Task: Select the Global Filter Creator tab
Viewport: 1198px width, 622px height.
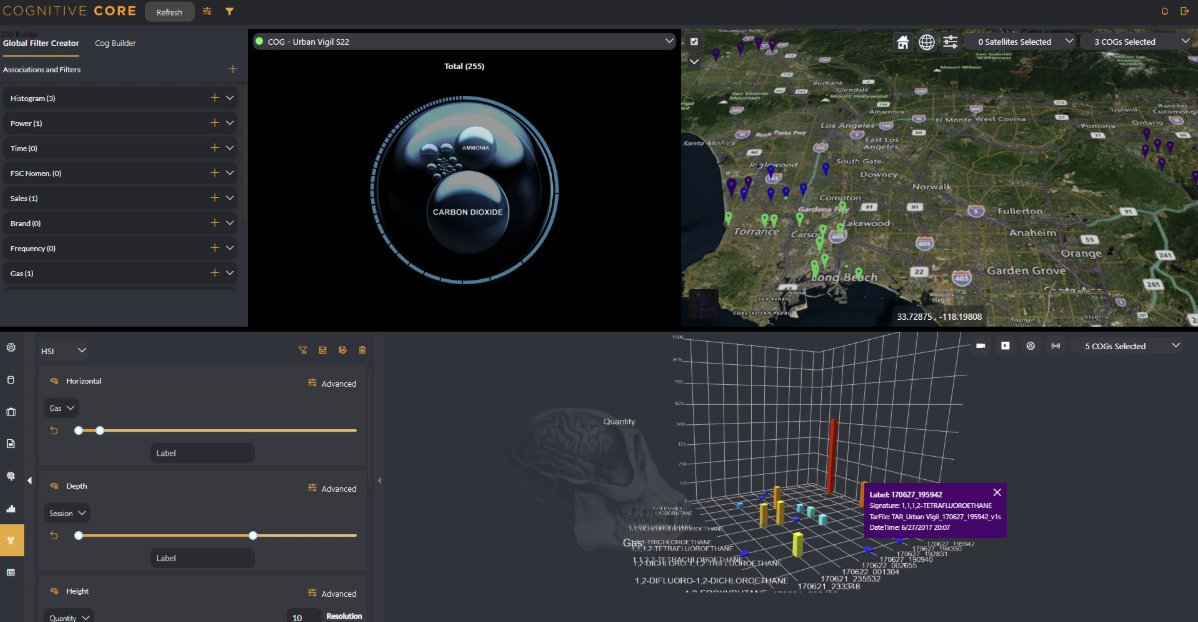Action: (x=40, y=43)
